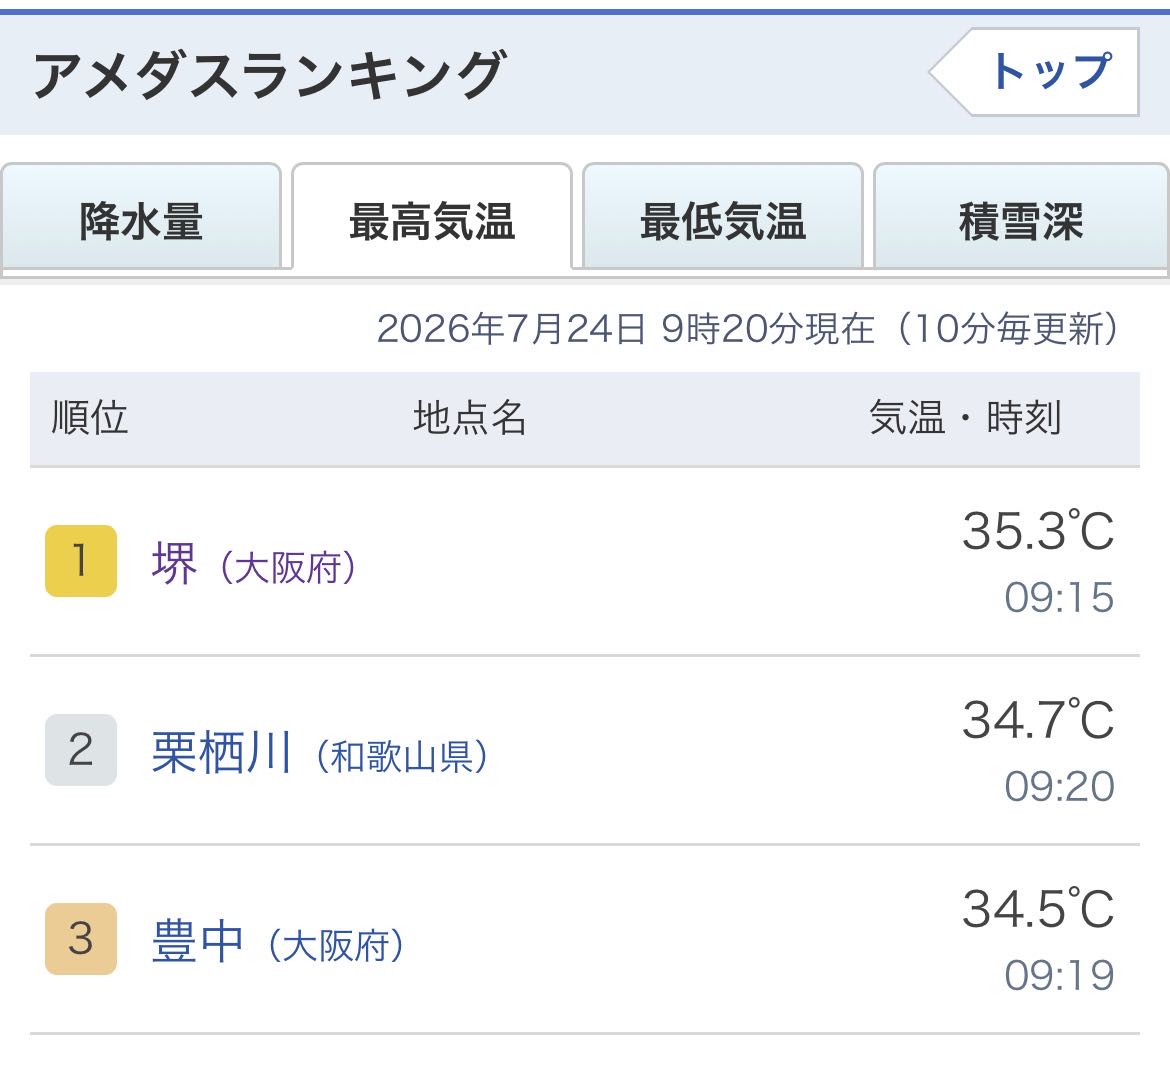Click the 地点名 column header
Viewport: 1170px width, 1074px height.
(470, 417)
